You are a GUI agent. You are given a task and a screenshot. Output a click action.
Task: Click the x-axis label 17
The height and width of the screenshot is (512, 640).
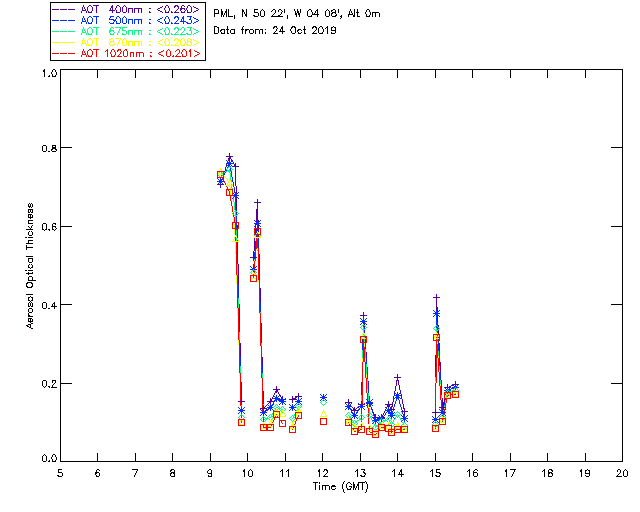coord(510,473)
